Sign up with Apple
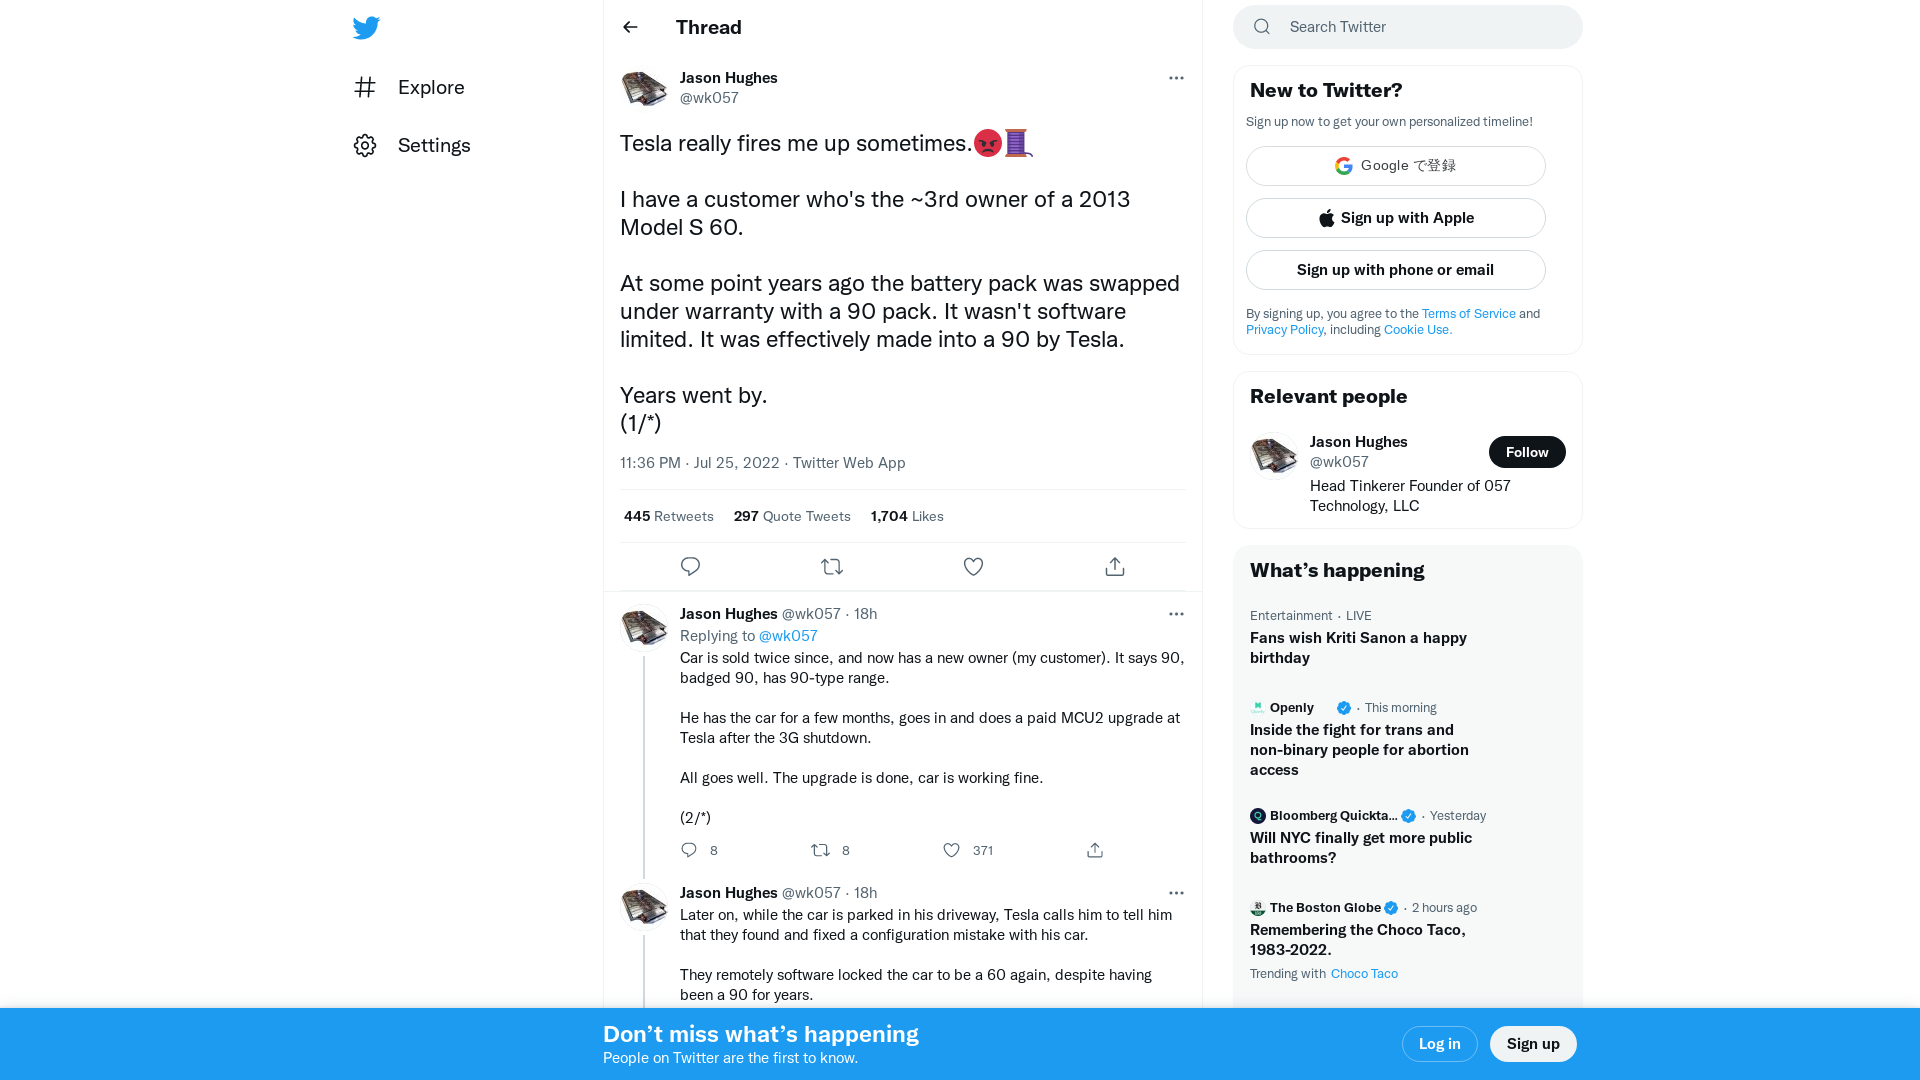1920x1080 pixels. click(1395, 218)
